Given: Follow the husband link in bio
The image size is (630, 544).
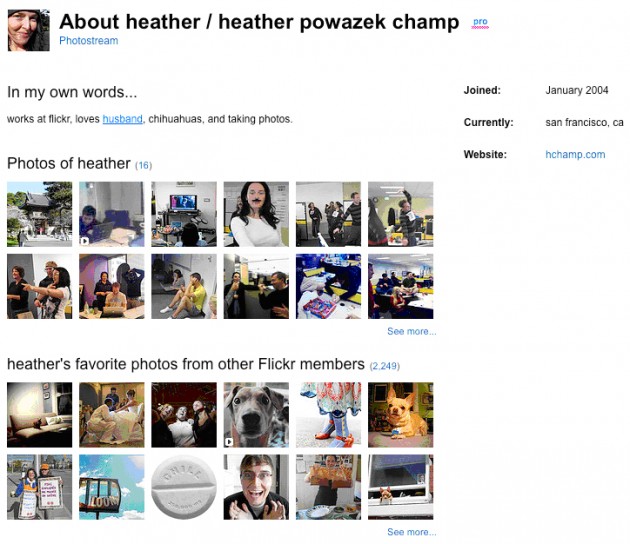Looking at the screenshot, I should click(x=123, y=119).
